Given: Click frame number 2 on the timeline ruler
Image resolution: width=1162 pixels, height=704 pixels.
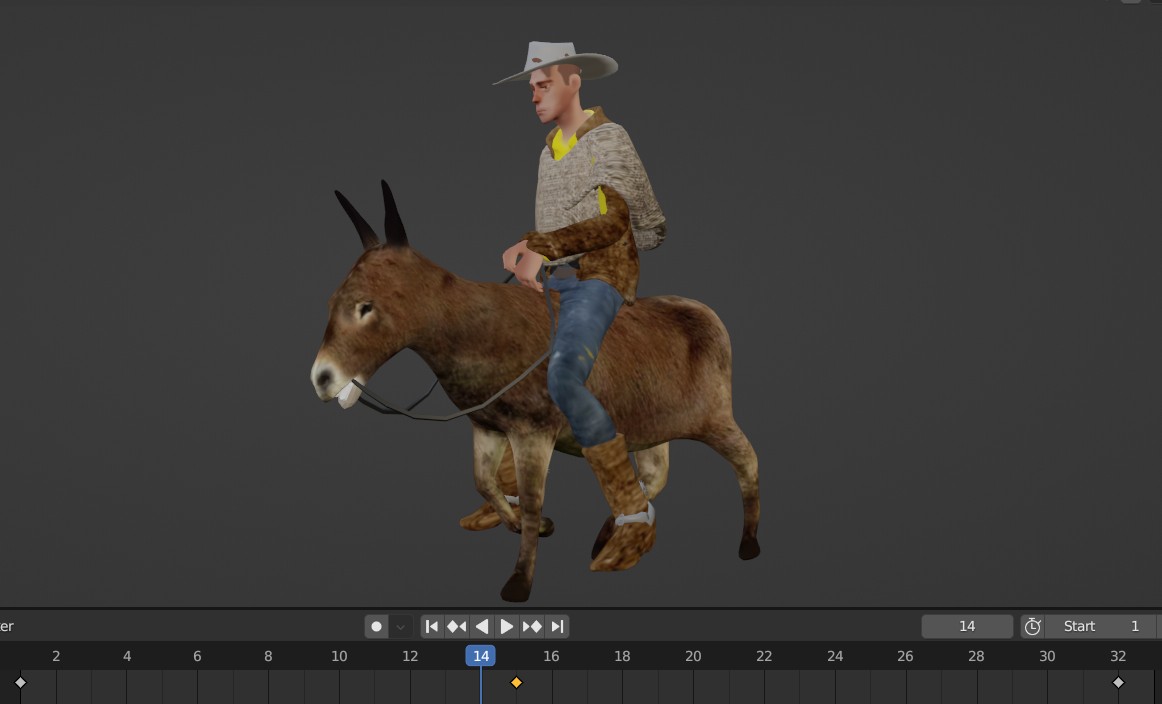Looking at the screenshot, I should point(56,656).
